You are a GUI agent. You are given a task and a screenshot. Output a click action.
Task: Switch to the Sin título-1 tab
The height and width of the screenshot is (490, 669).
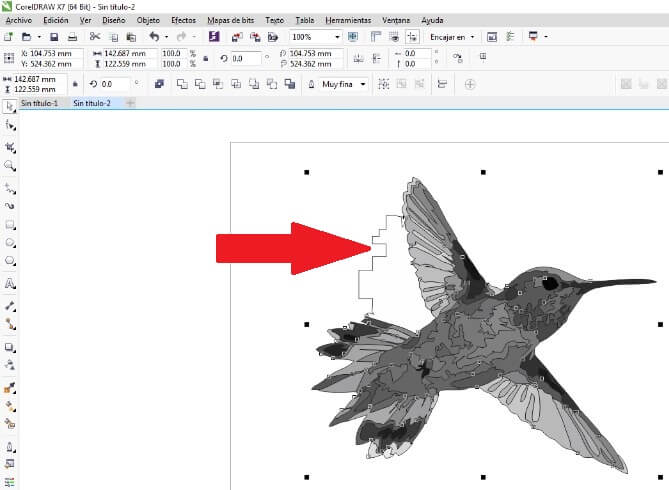click(x=39, y=103)
